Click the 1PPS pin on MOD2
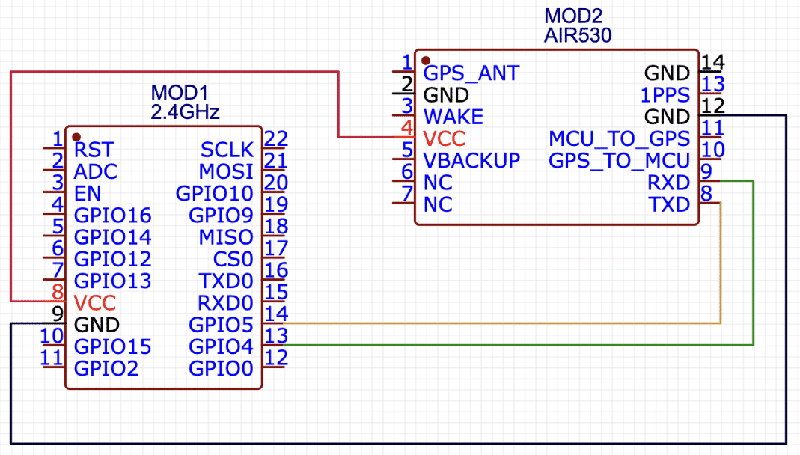800x455 pixels. (x=664, y=95)
